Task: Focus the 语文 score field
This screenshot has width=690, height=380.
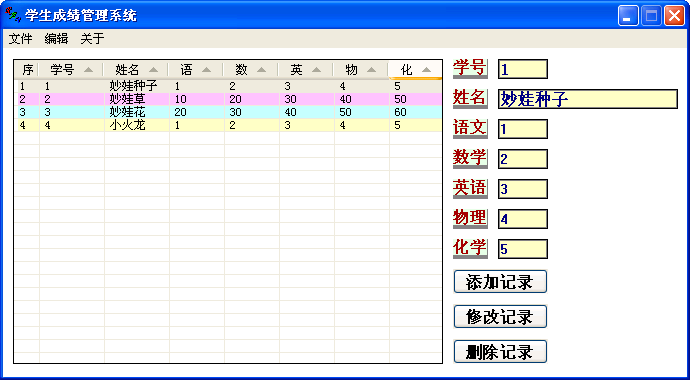Action: click(523, 129)
